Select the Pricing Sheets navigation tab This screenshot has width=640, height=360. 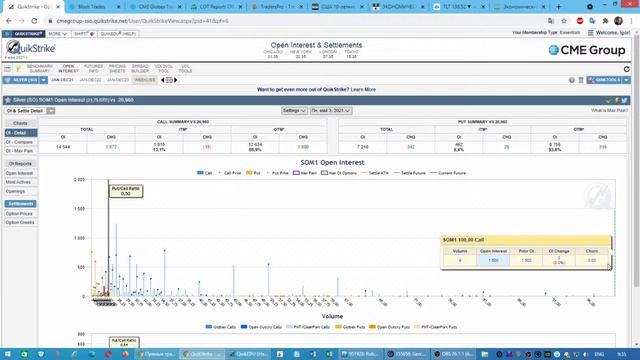117,69
